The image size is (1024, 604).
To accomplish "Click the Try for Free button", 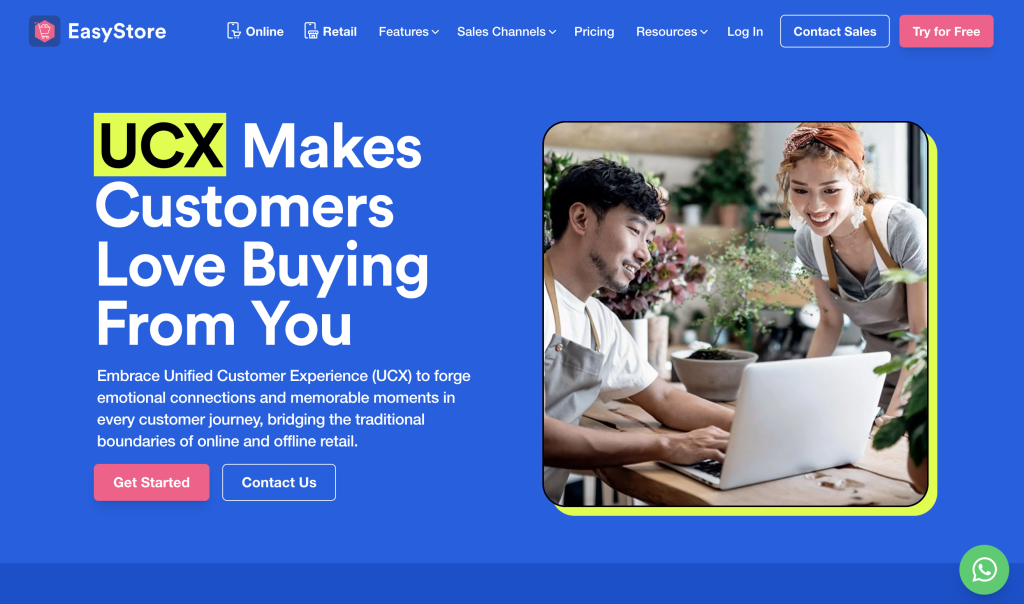I will tap(946, 31).
